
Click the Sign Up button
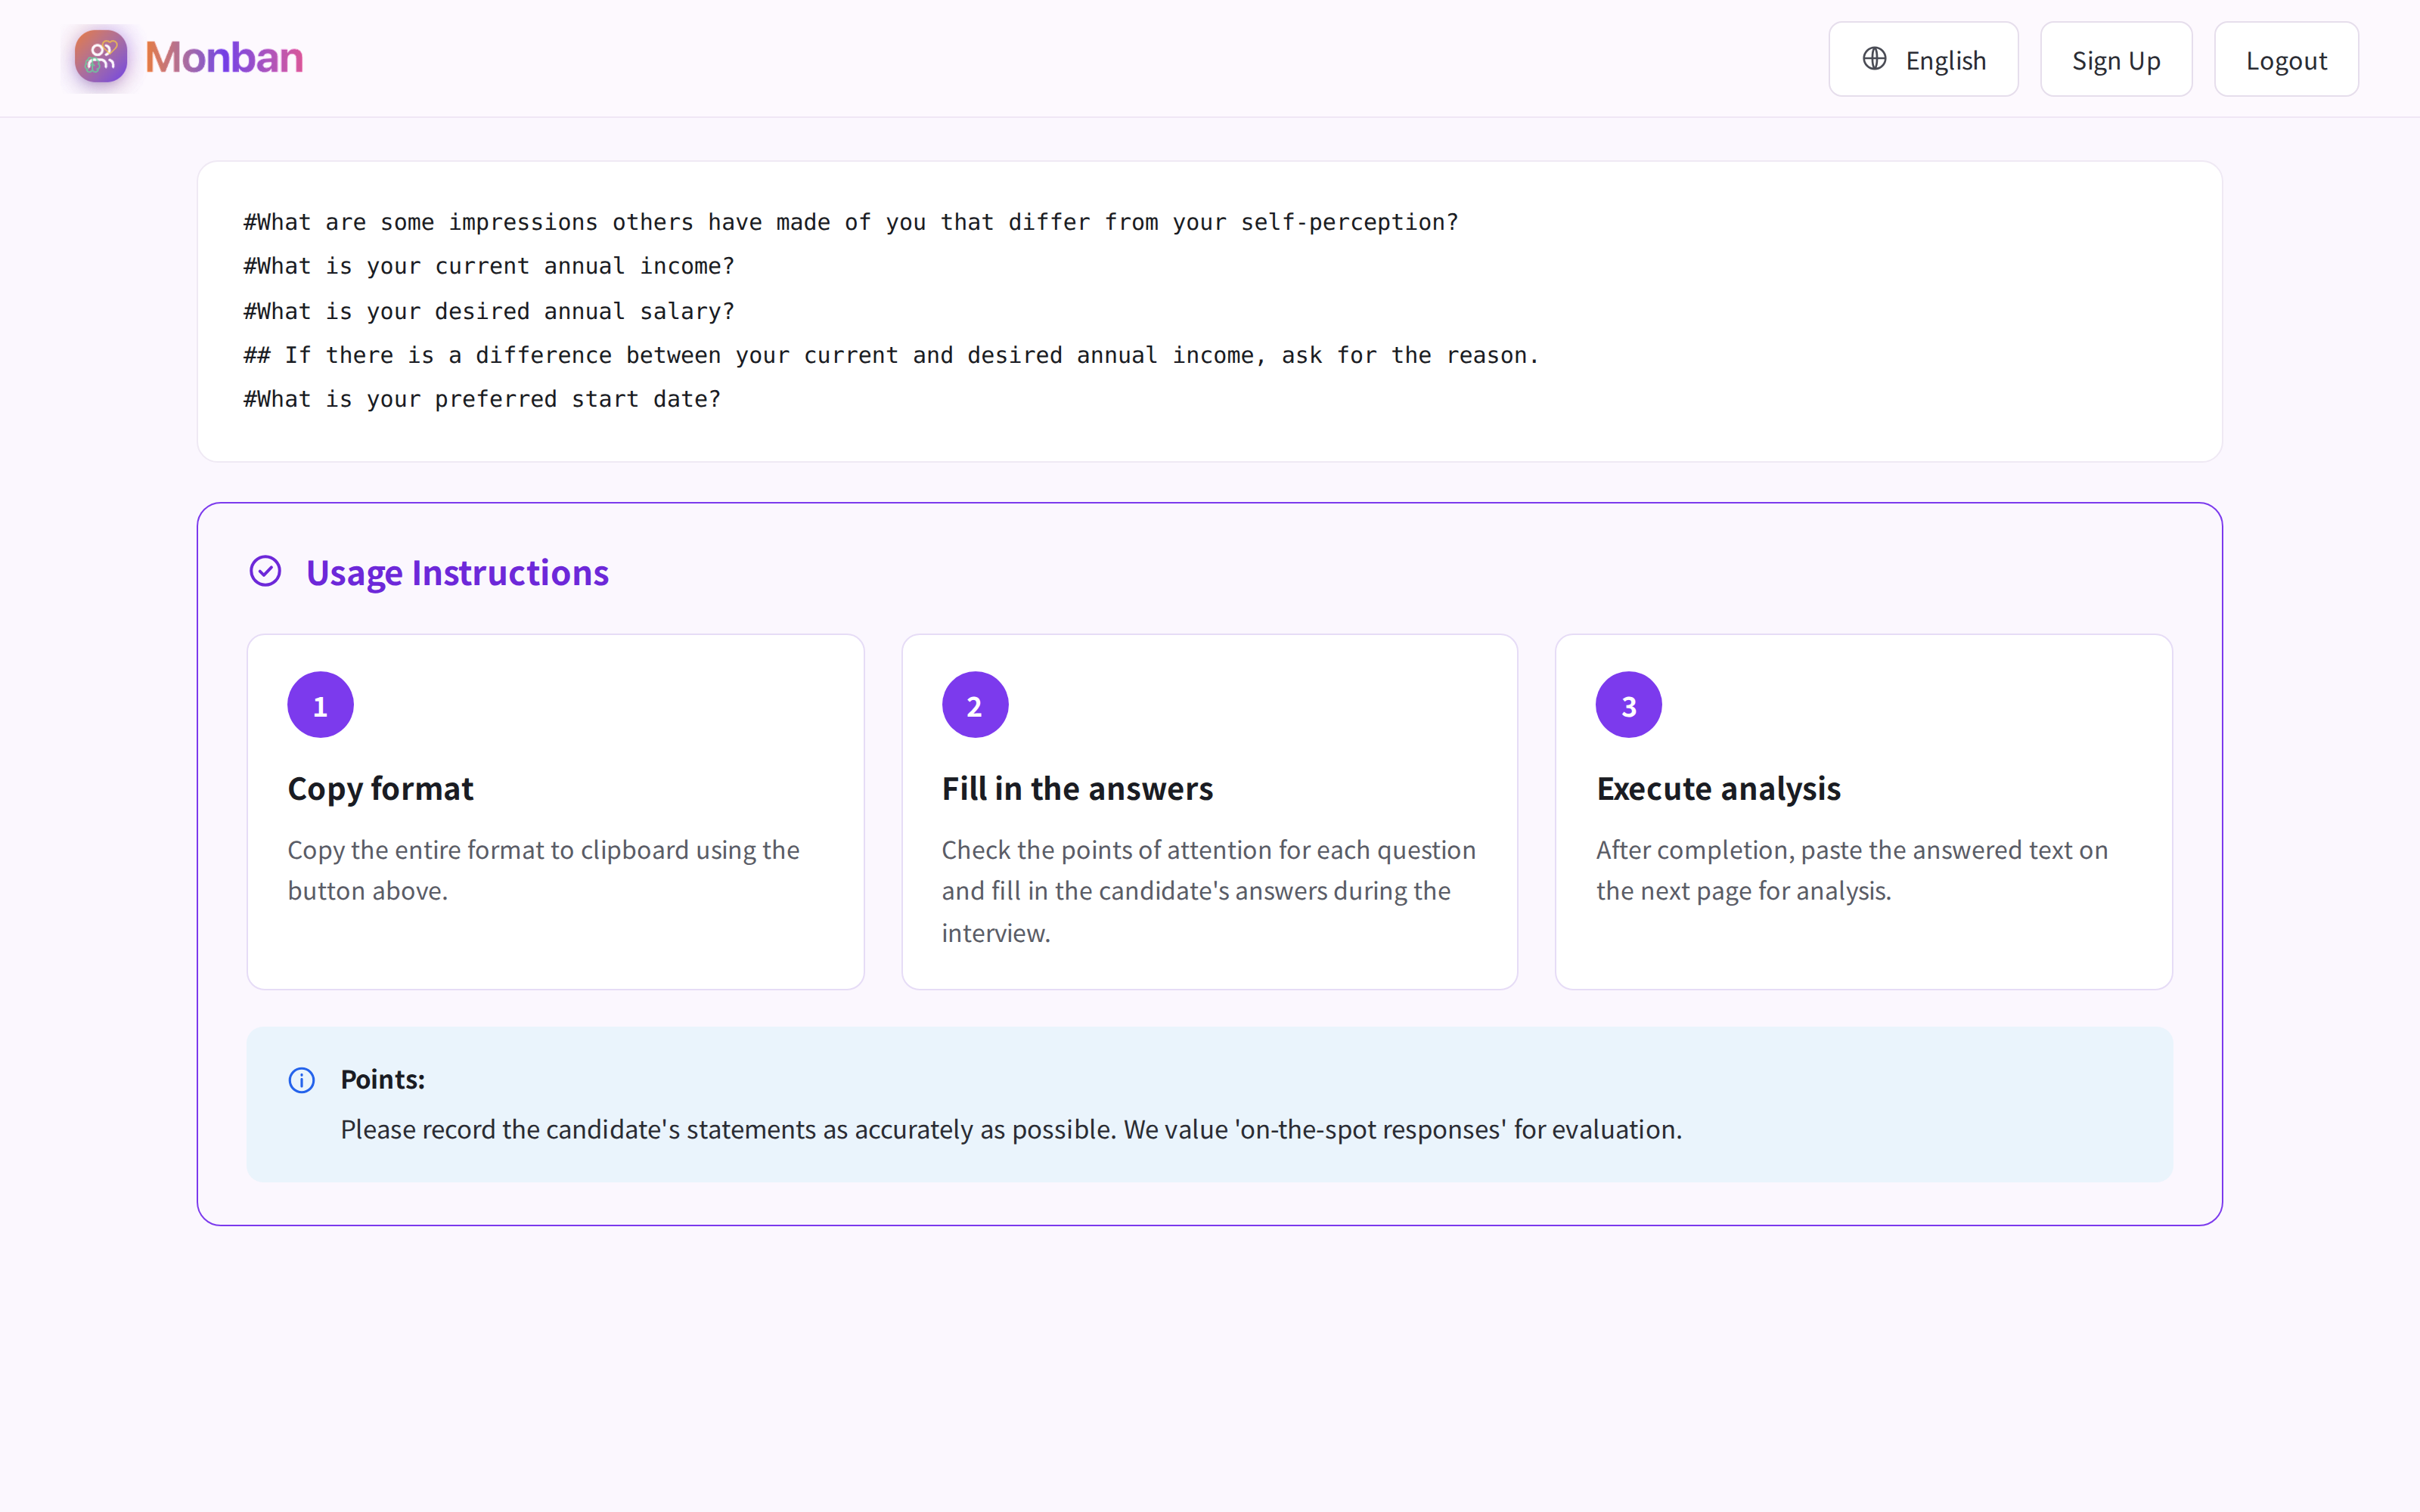[2116, 60]
